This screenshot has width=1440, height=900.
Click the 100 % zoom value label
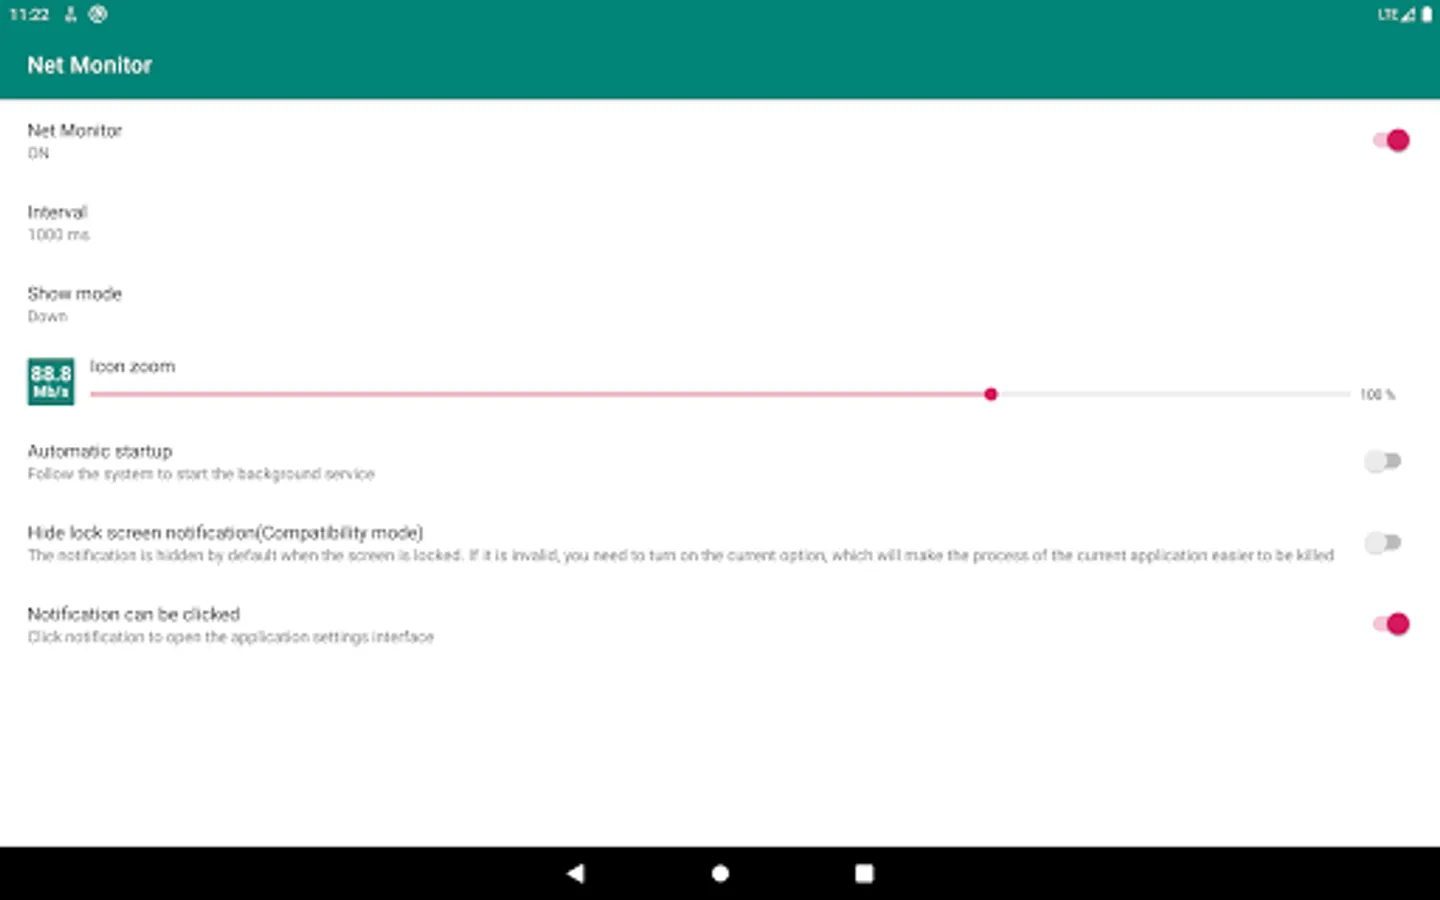(x=1377, y=395)
